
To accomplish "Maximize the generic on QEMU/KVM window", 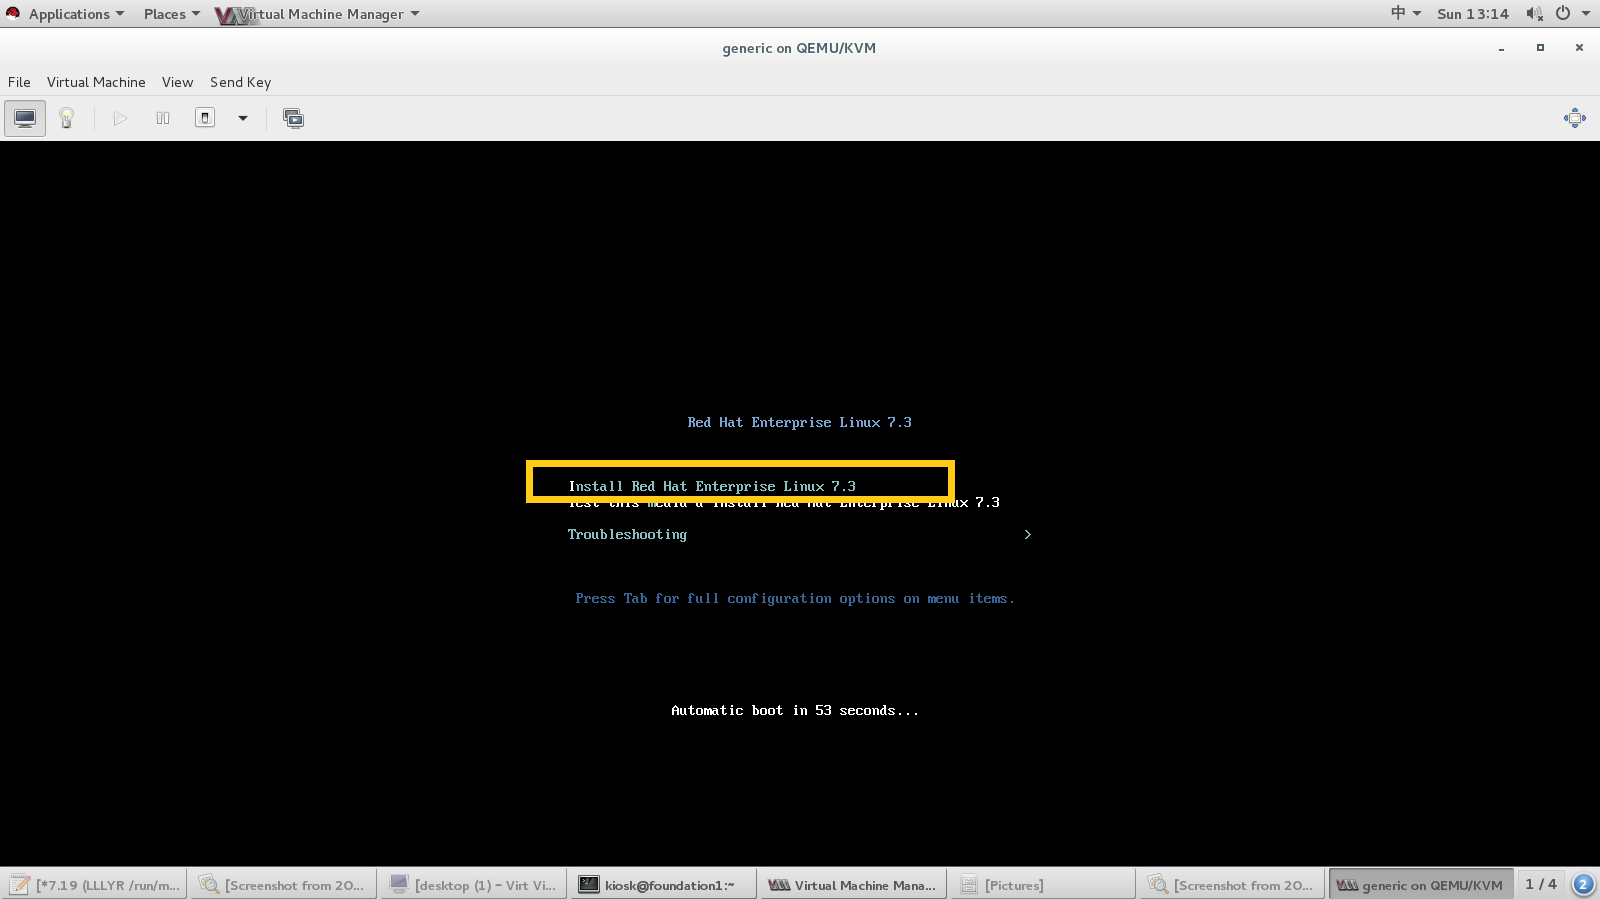I will pyautogui.click(x=1540, y=48).
